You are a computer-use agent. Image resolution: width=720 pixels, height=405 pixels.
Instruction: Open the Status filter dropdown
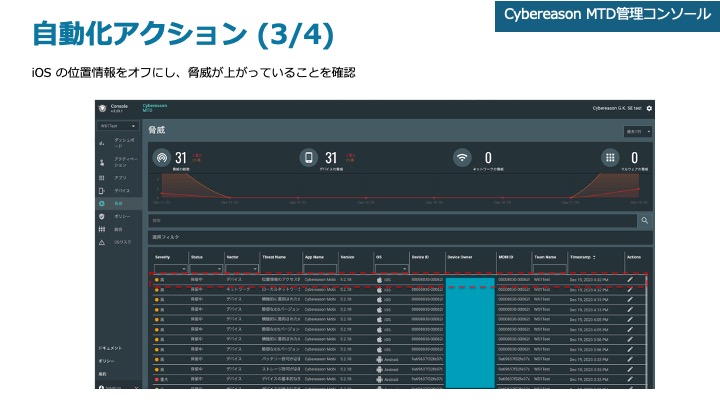tap(206, 269)
